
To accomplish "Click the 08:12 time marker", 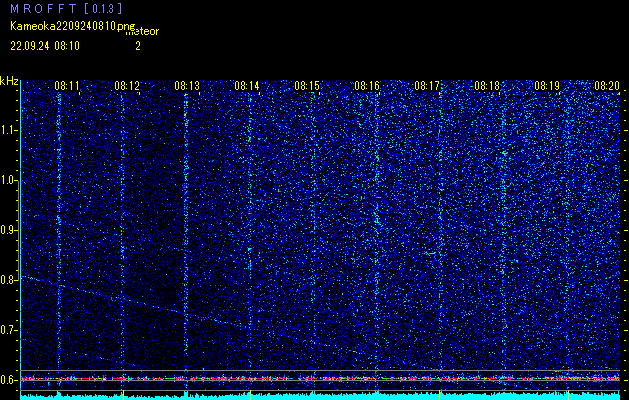I will coord(127,85).
